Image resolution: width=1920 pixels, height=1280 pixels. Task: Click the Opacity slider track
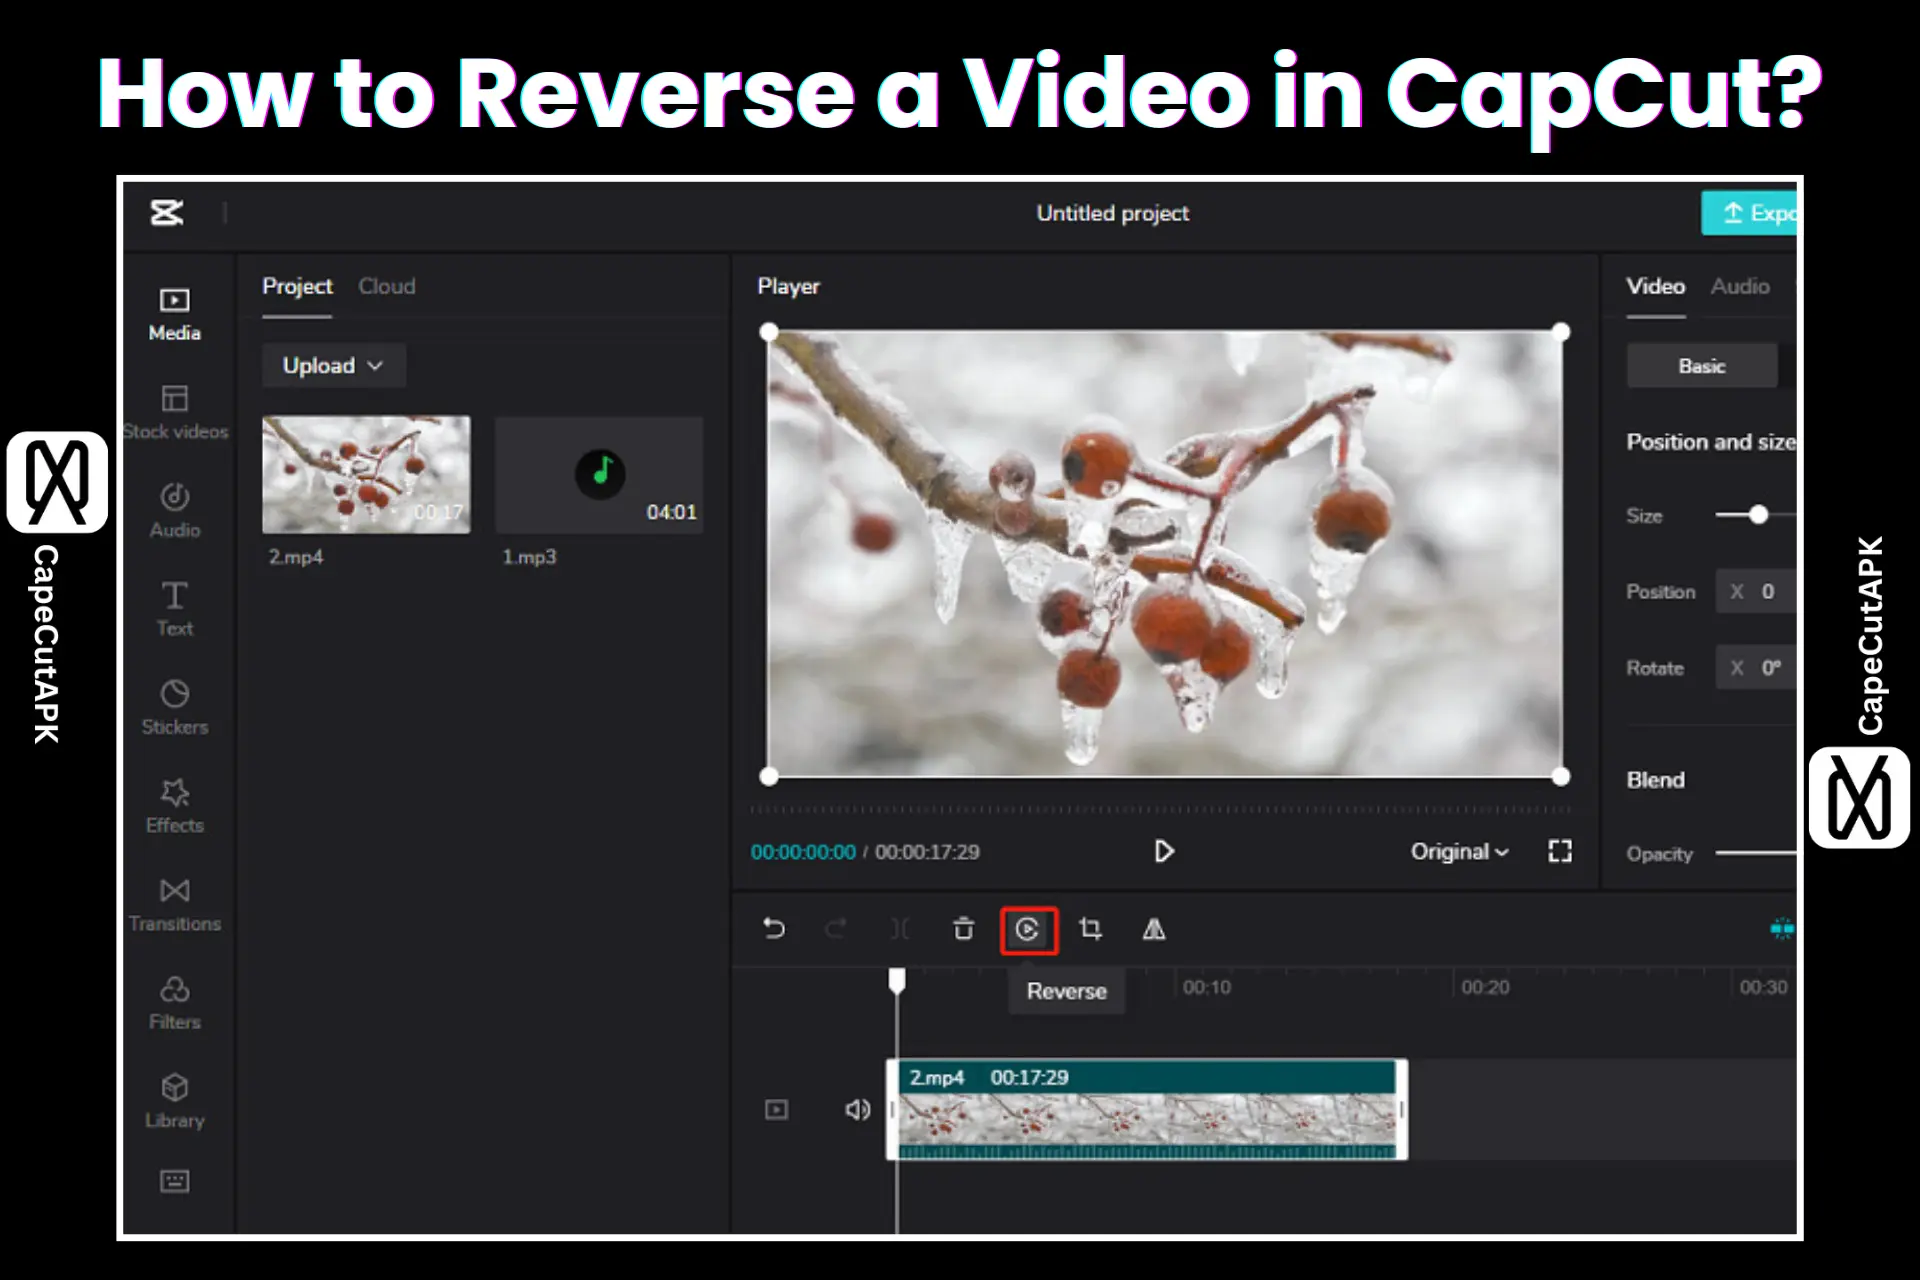[x=1756, y=853]
